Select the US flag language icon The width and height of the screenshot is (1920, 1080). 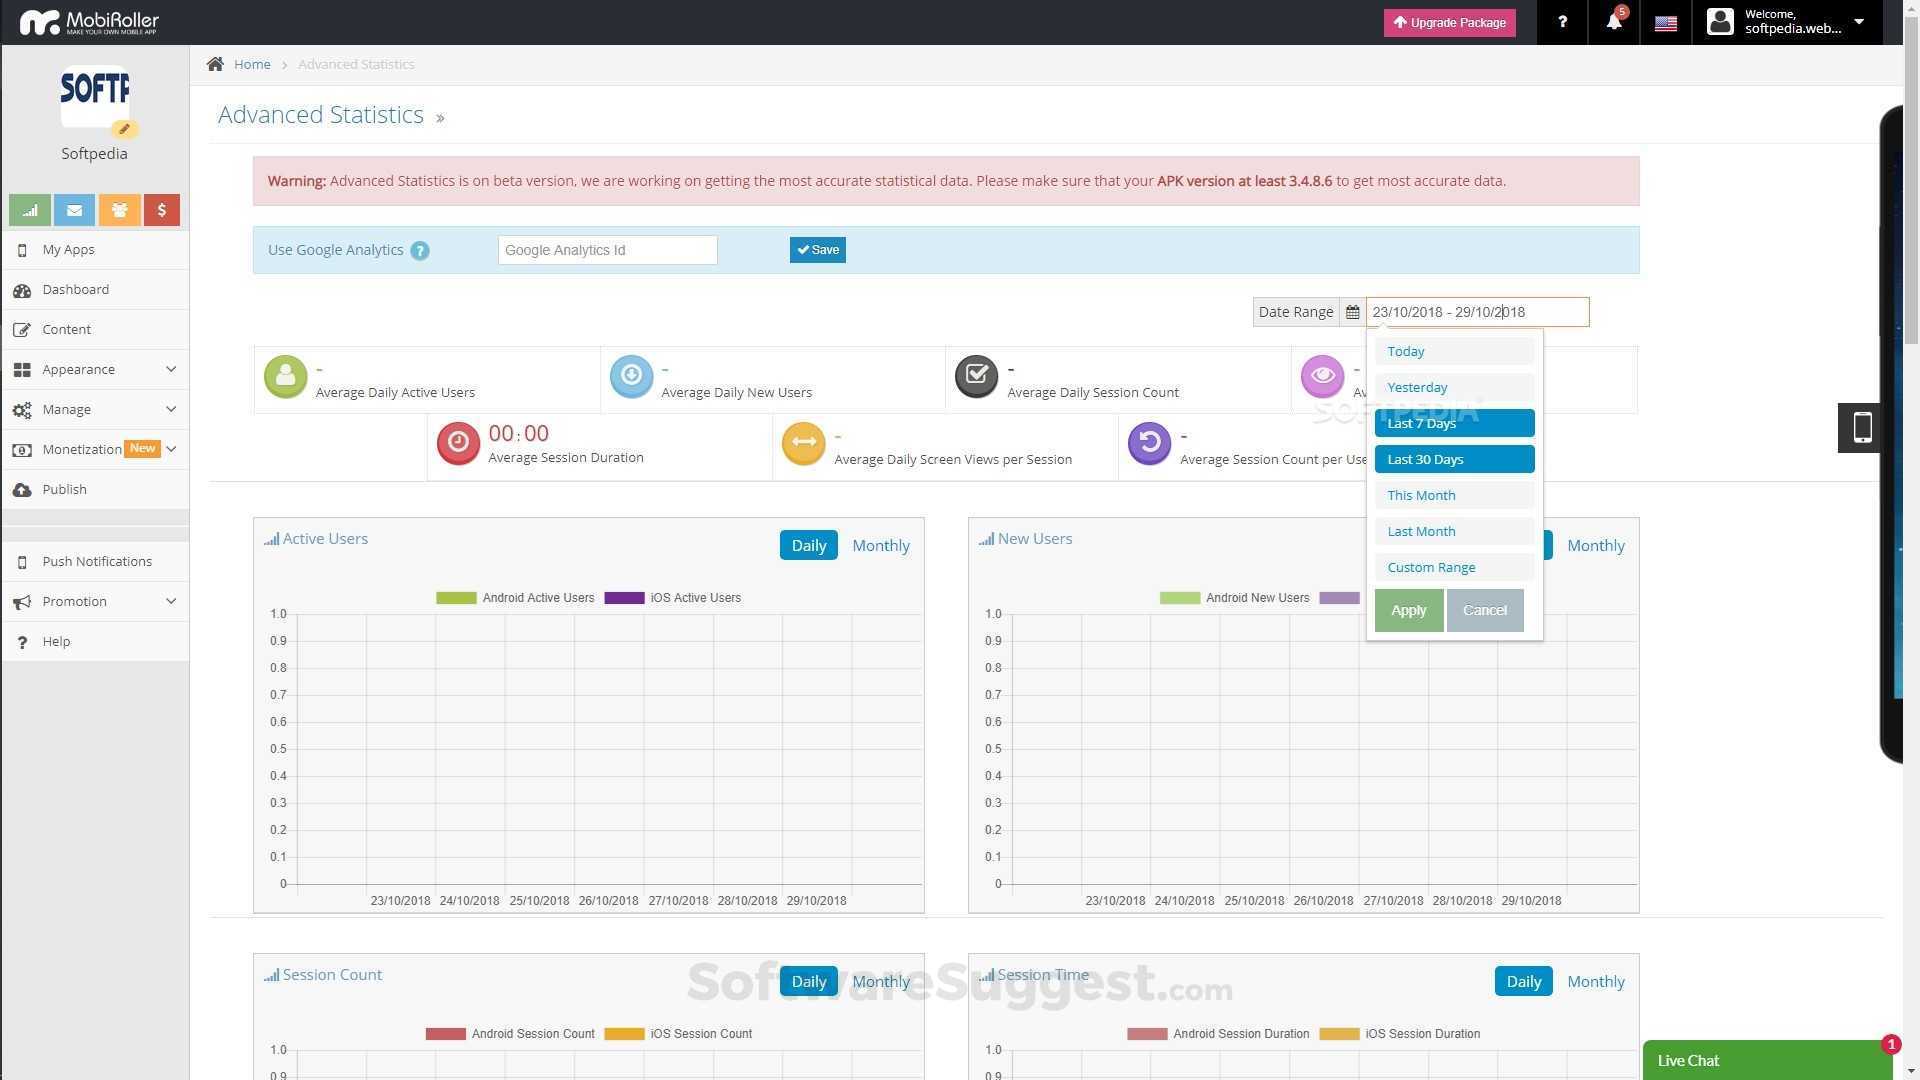click(1665, 23)
